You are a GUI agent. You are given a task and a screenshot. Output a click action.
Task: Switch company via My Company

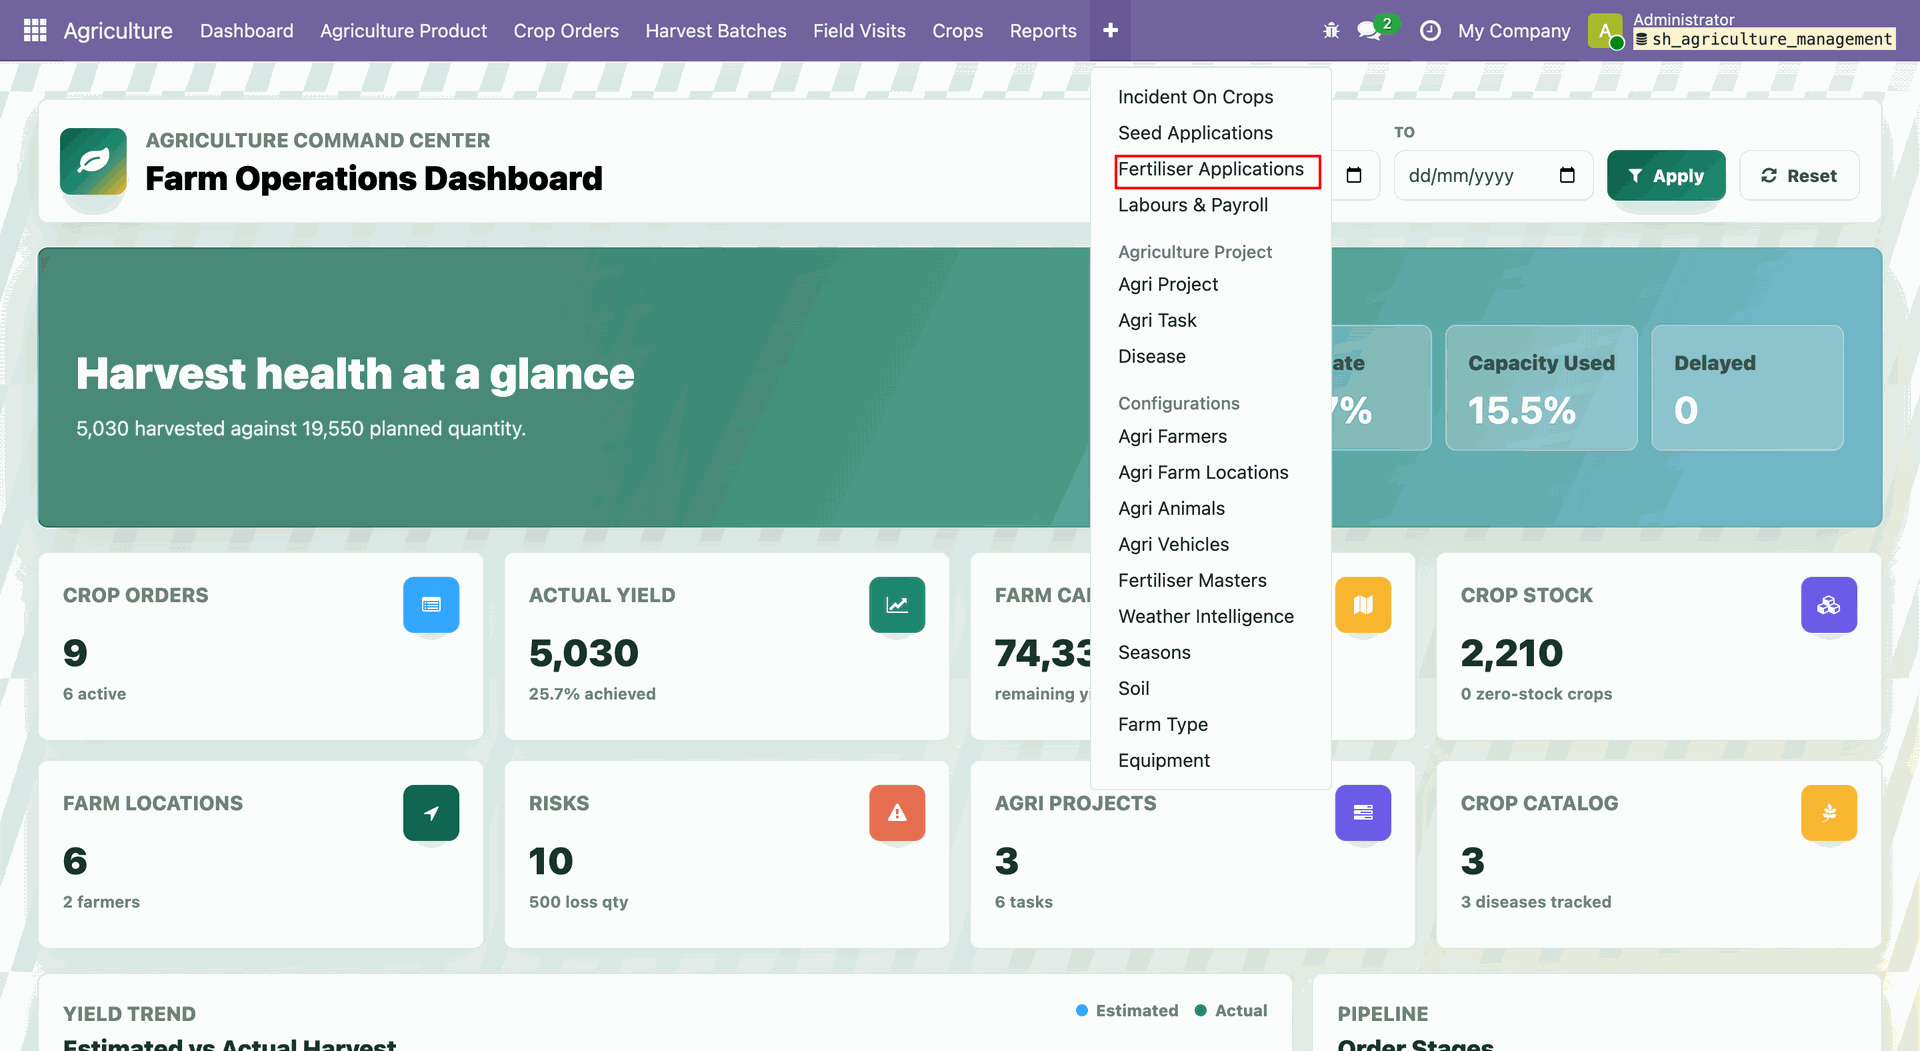(x=1514, y=31)
